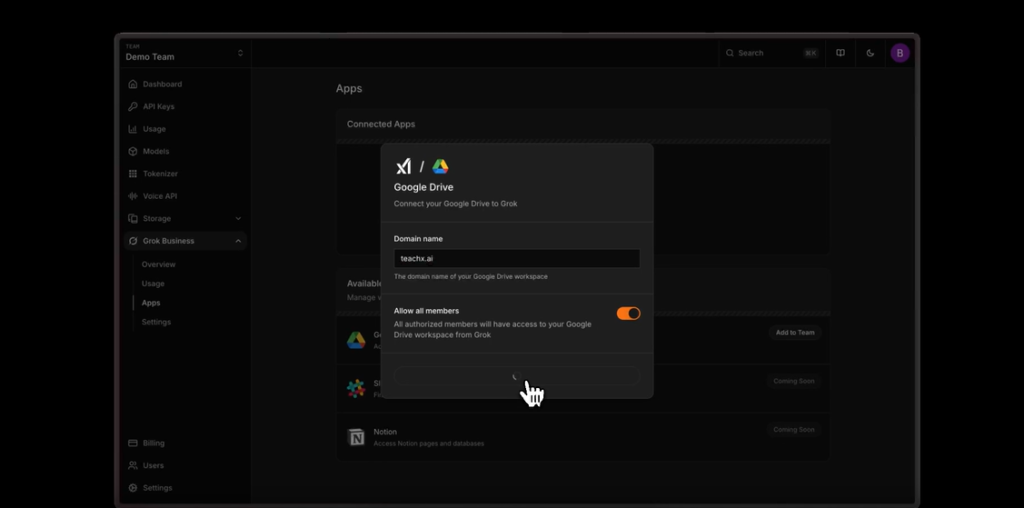Disable the Allow all members toggle
Screen dimensions: 1024x508
(628, 314)
